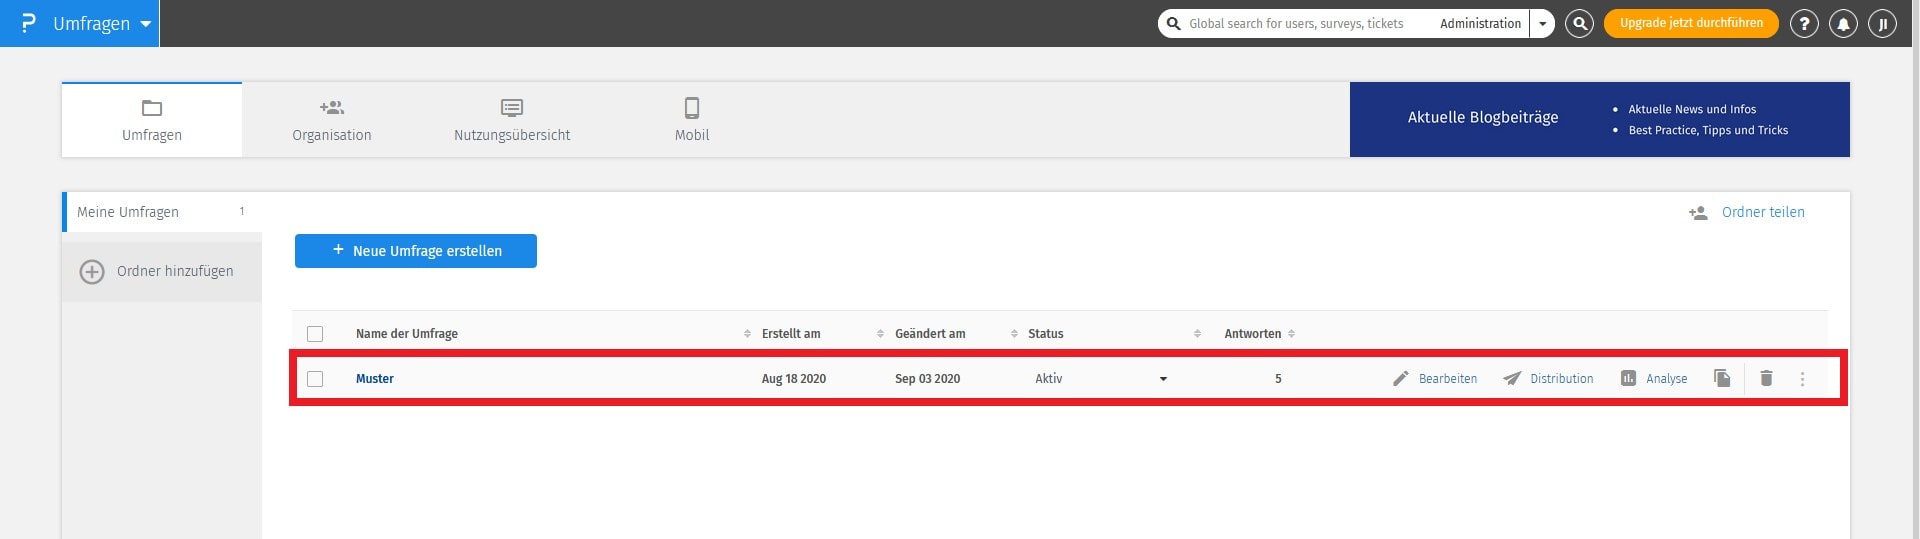The height and width of the screenshot is (539, 1920).
Task: Select all surveys with header checkbox
Action: pyautogui.click(x=315, y=334)
